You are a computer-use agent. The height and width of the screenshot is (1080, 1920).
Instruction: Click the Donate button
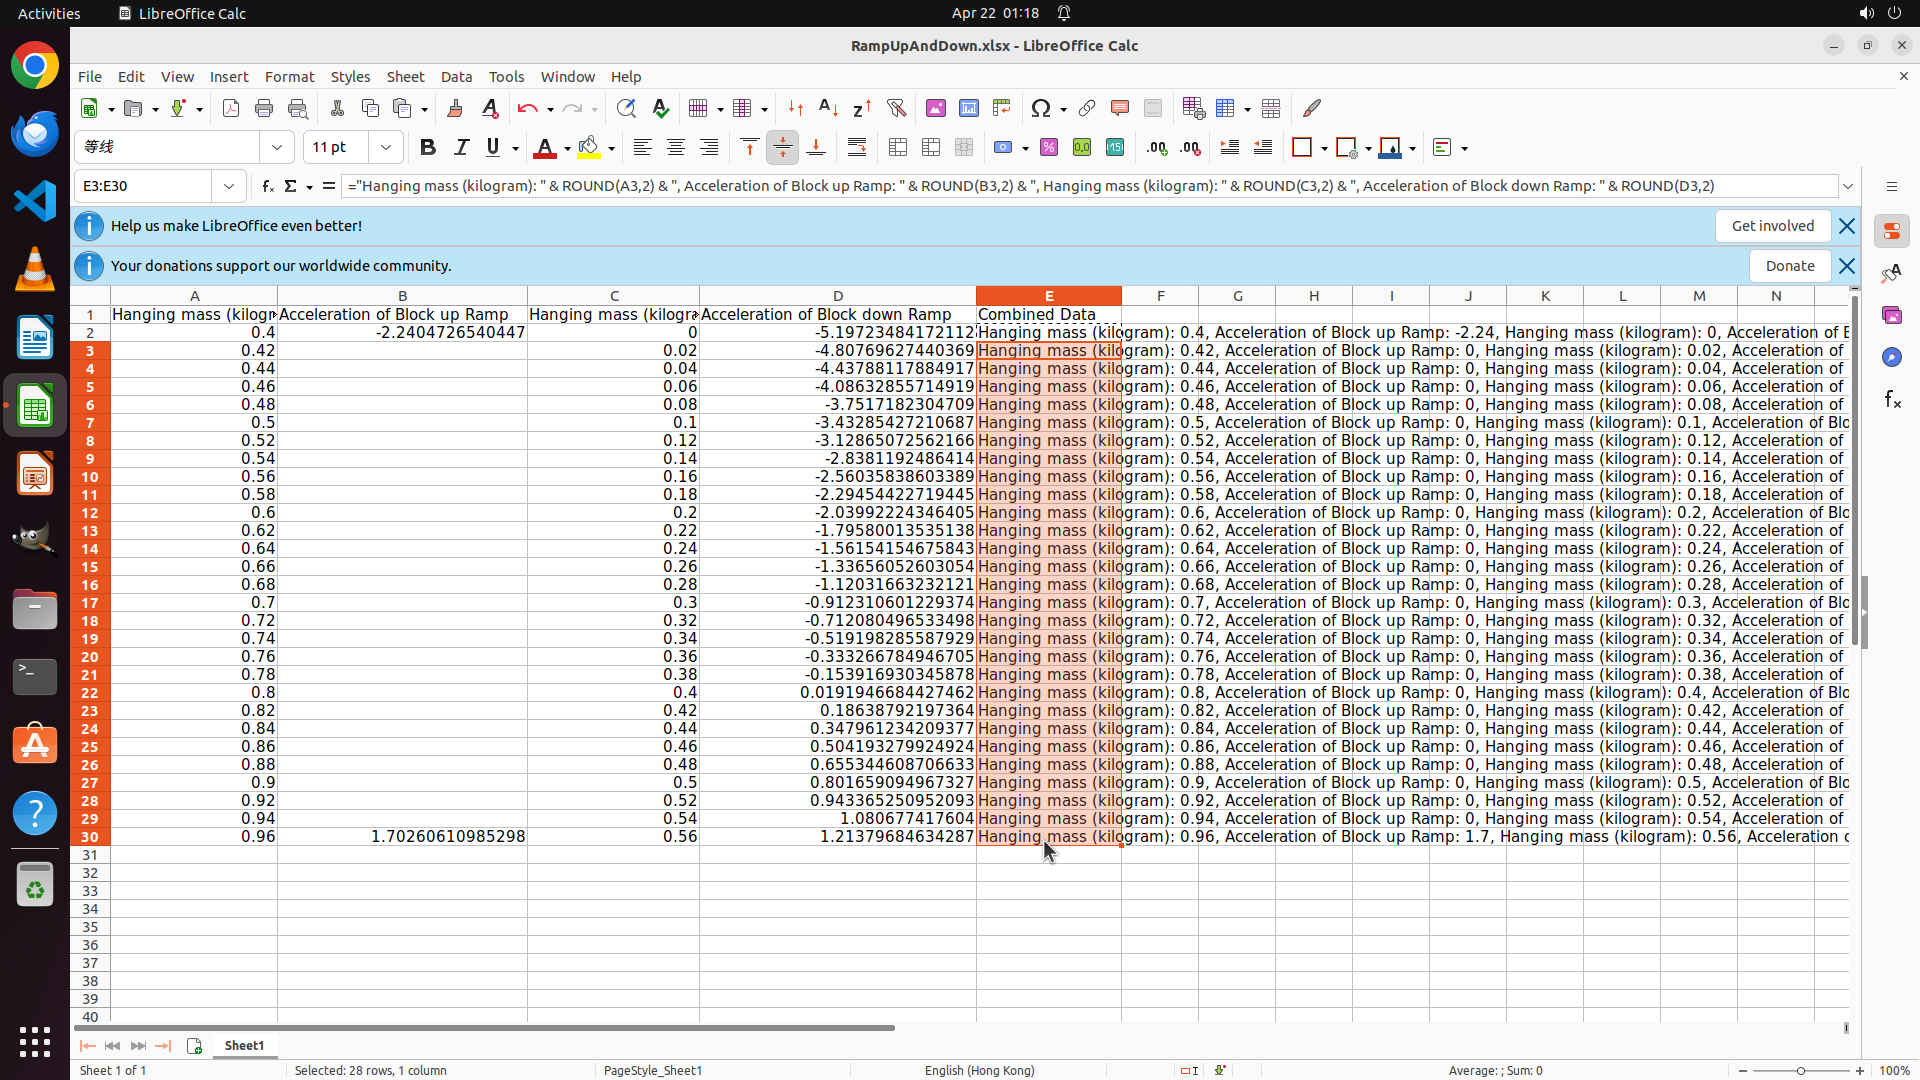(1789, 266)
